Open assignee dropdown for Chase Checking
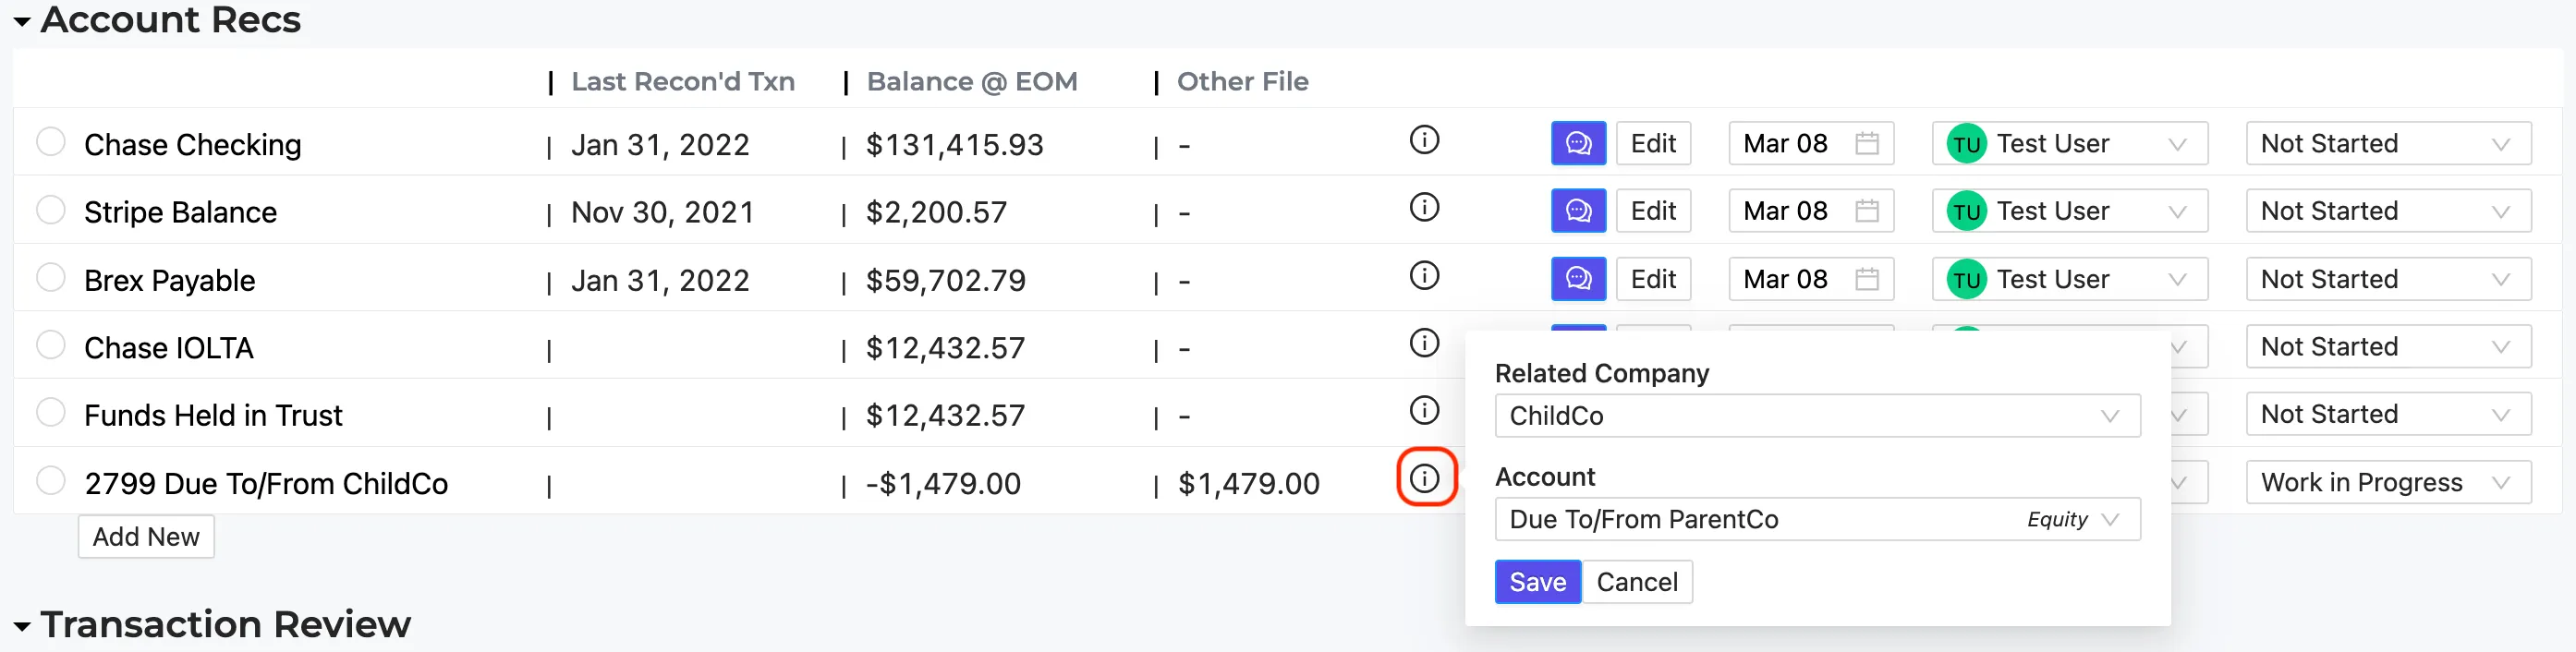Screen dimensions: 2576x652 [2069, 143]
